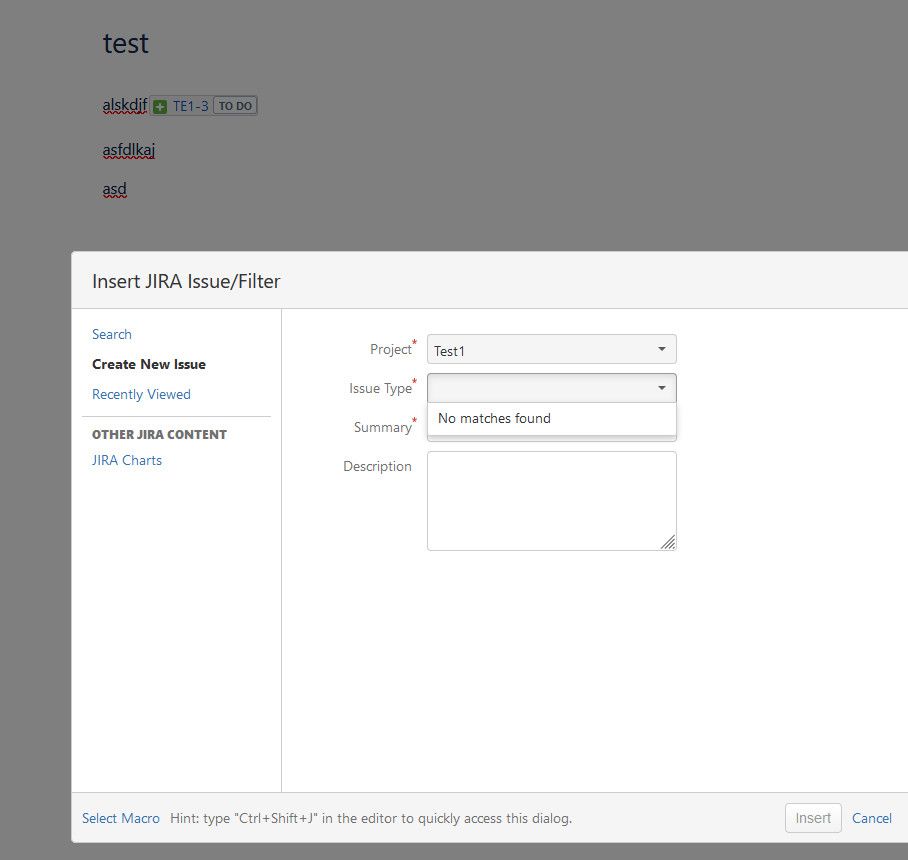
Task: Go to JIRA Charts in sidebar
Action: (x=127, y=460)
